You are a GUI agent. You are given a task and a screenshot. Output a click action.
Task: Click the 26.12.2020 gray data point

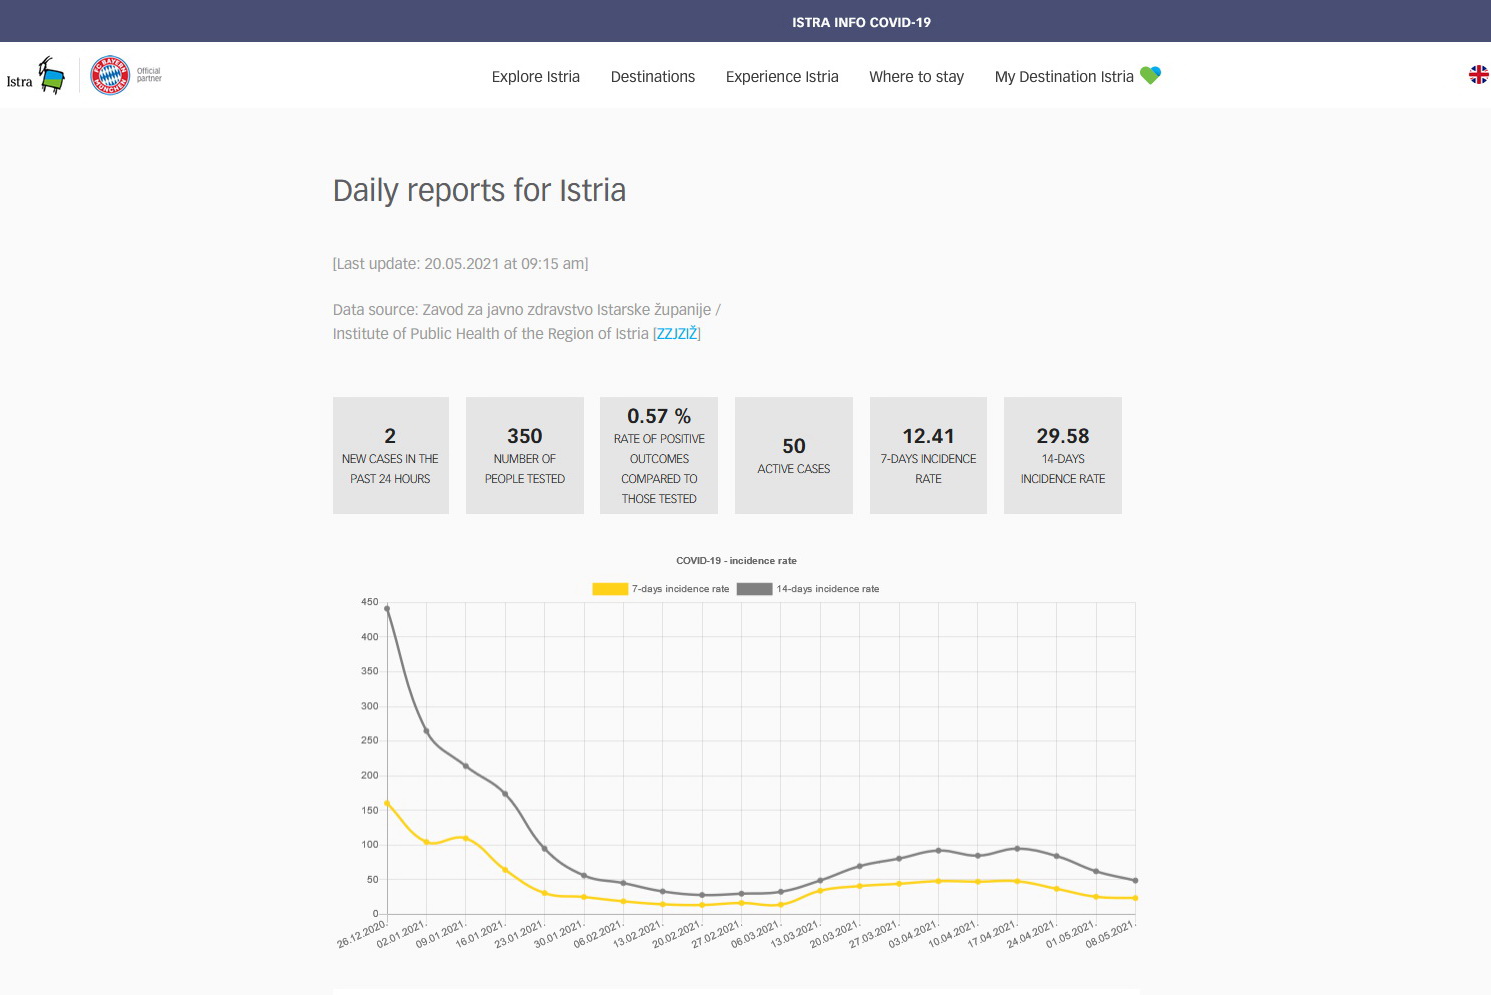(x=387, y=608)
